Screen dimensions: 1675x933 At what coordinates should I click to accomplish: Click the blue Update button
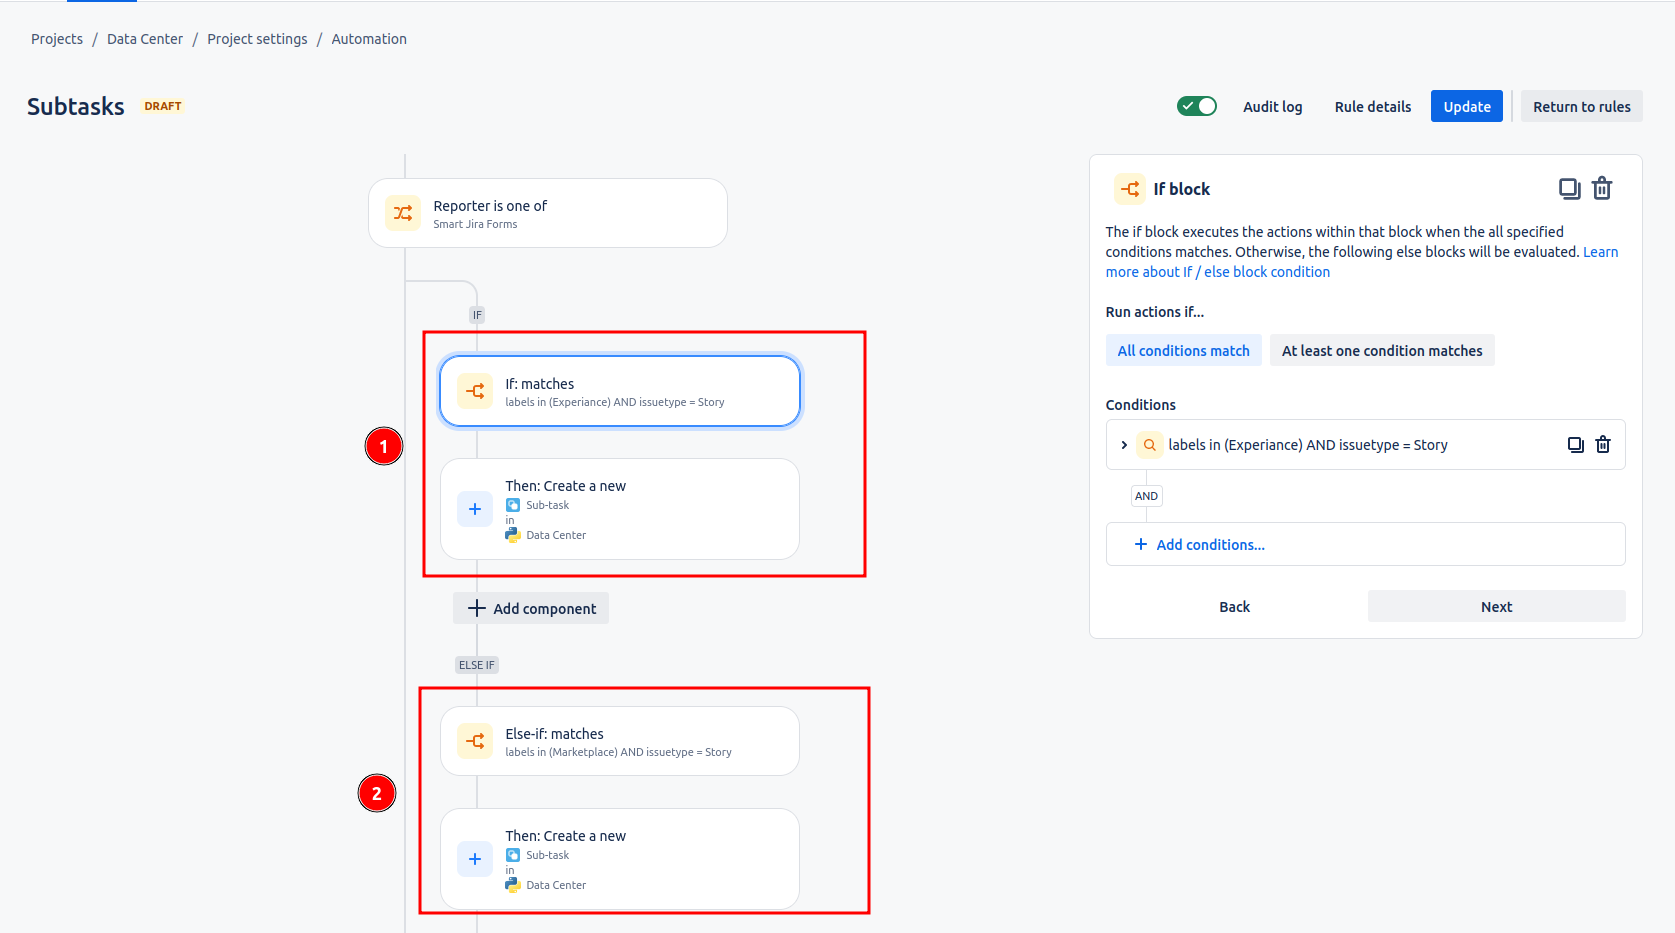coord(1466,107)
